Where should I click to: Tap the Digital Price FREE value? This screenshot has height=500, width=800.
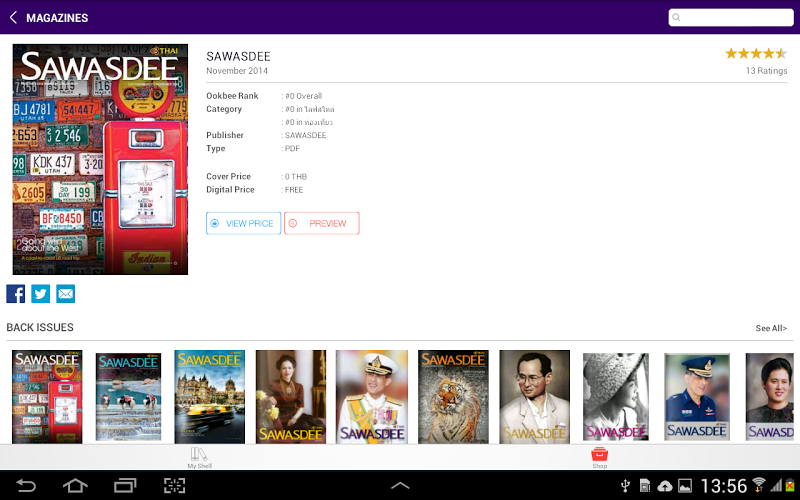294,190
